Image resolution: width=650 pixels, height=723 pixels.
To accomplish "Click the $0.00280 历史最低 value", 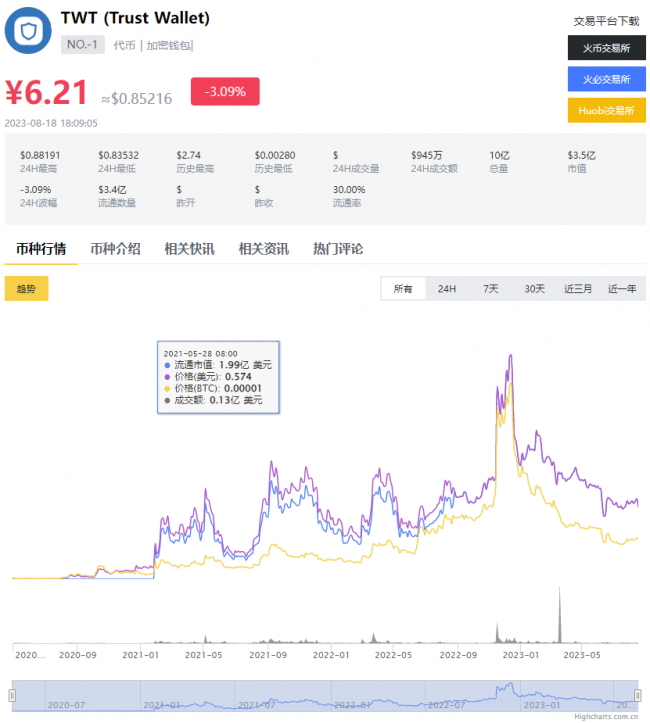I will tap(275, 155).
